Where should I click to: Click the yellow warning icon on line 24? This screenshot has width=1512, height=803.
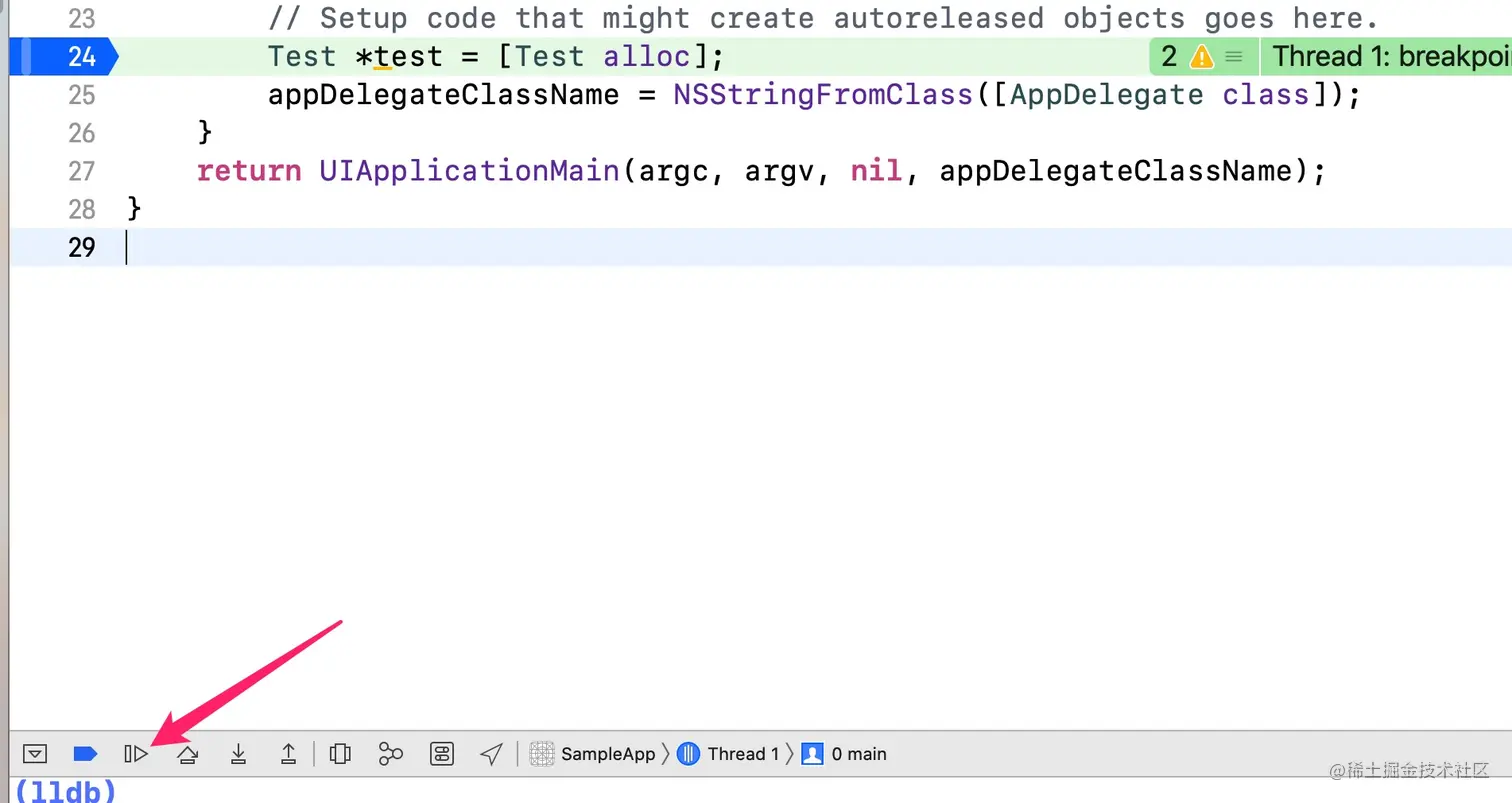pos(1201,57)
